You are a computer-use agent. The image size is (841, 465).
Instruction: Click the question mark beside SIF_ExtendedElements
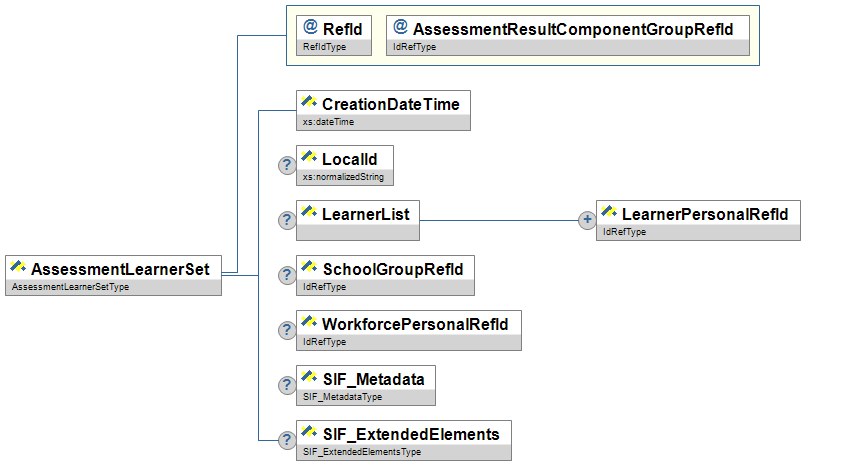[286, 440]
